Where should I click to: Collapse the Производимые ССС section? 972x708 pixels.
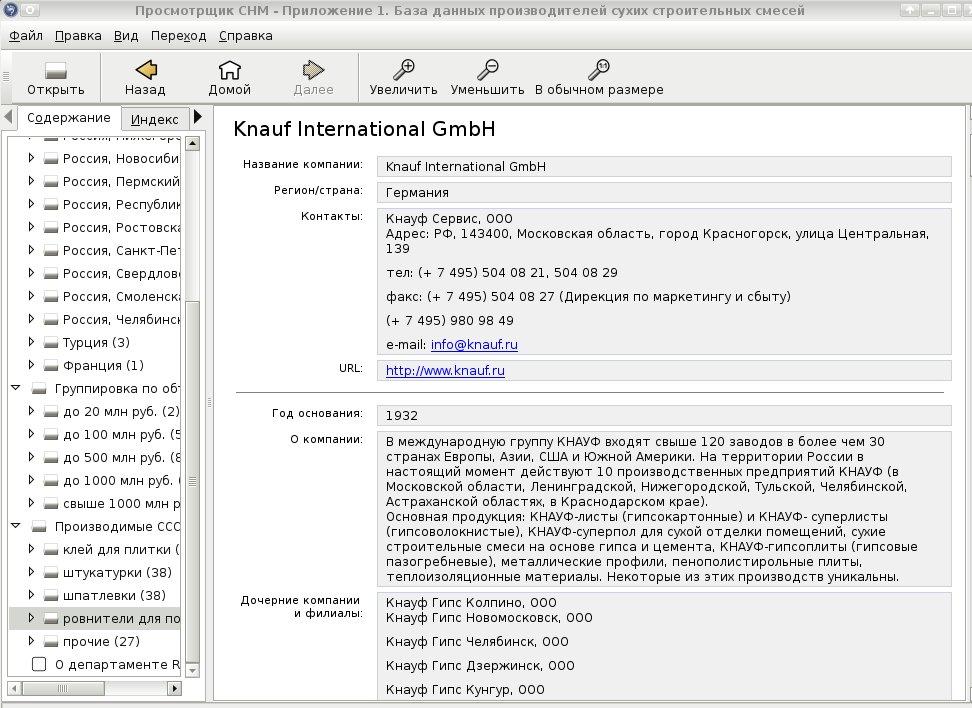point(16,526)
